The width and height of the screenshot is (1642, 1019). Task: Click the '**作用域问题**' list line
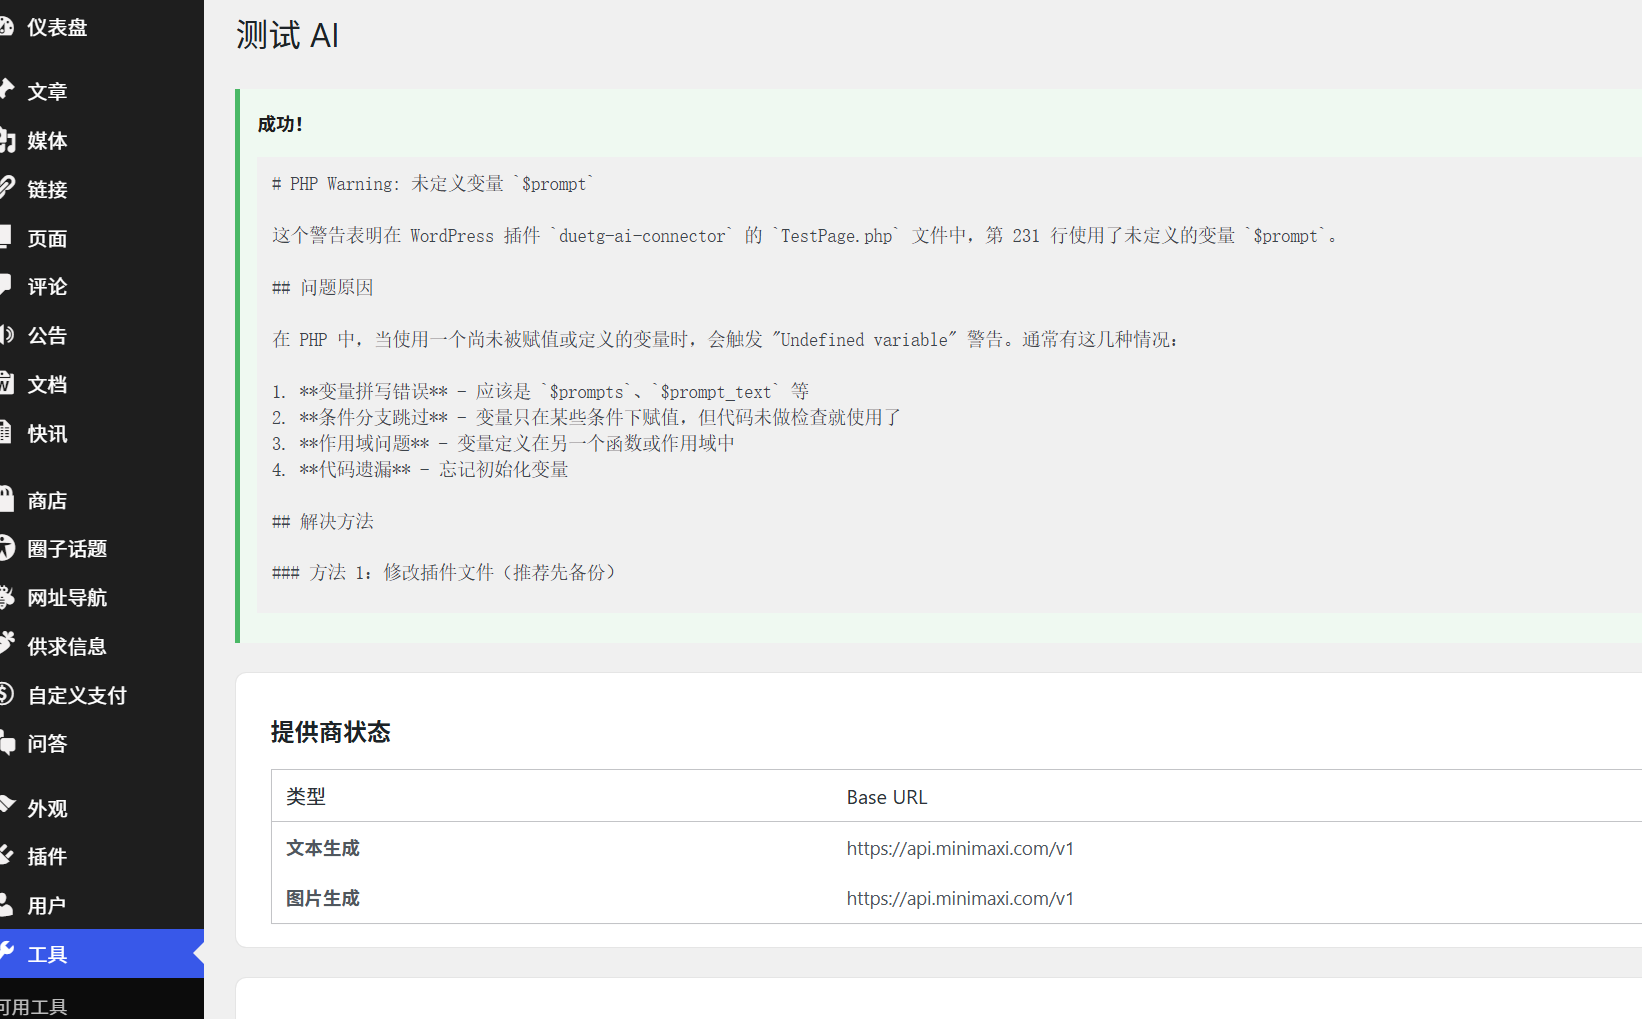click(x=503, y=444)
